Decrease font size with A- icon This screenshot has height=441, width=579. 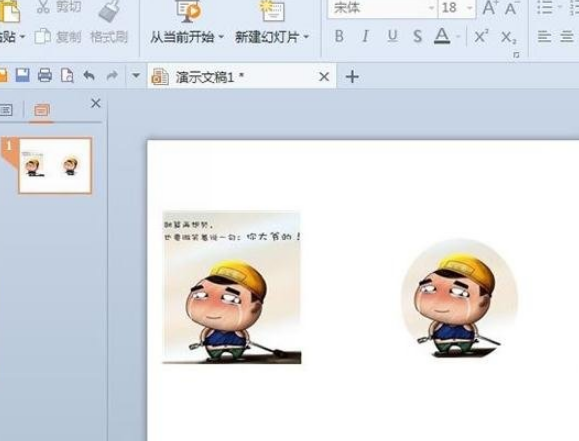(512, 8)
